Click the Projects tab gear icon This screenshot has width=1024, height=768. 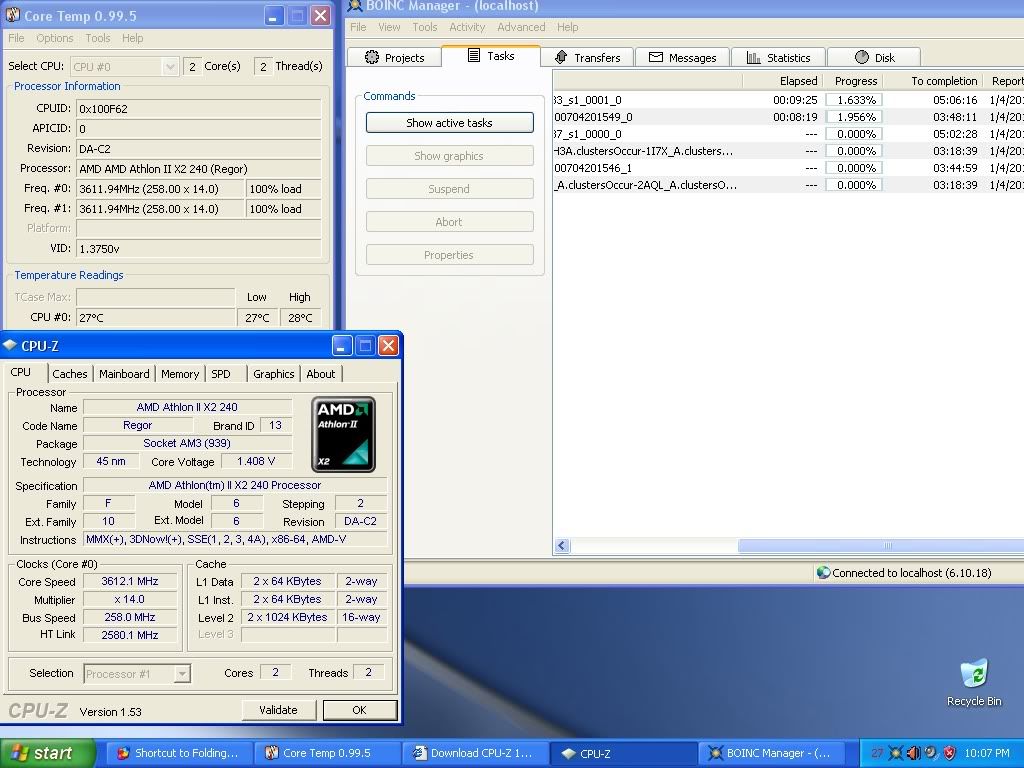point(372,57)
